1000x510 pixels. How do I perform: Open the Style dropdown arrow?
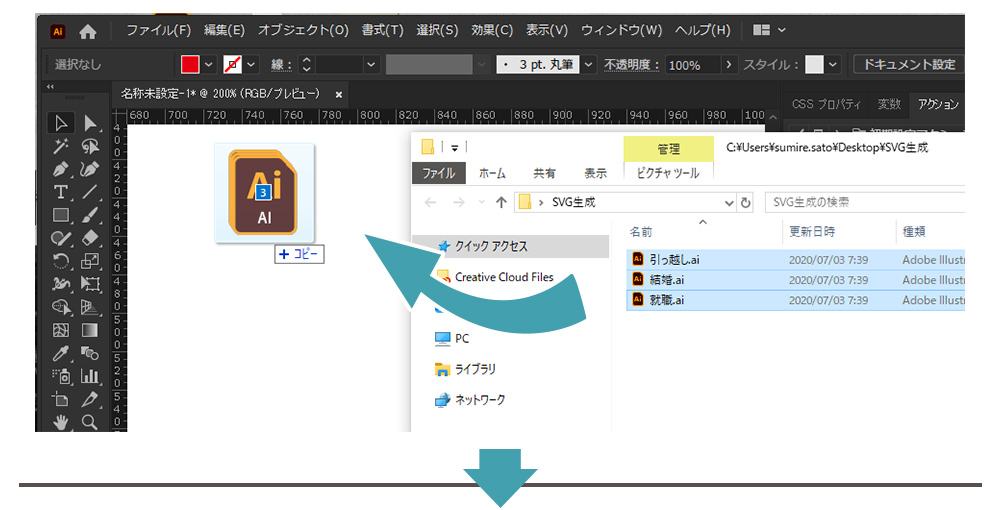click(833, 64)
